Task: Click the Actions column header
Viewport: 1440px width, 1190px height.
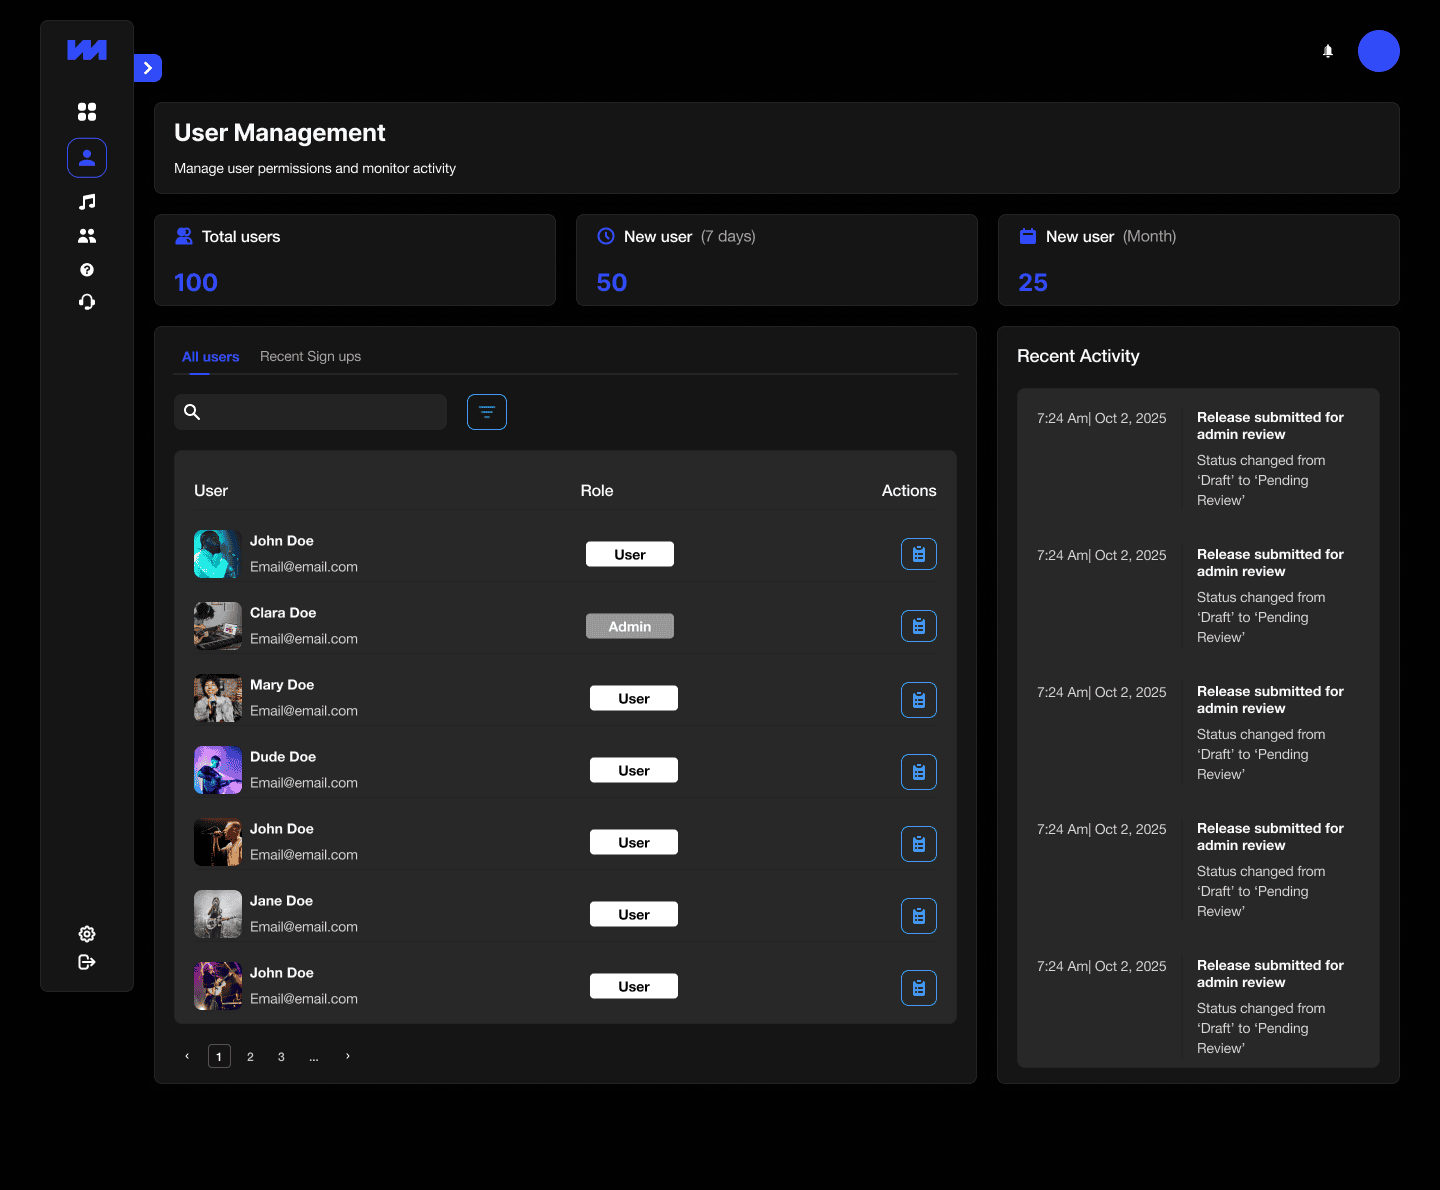Action: click(909, 491)
